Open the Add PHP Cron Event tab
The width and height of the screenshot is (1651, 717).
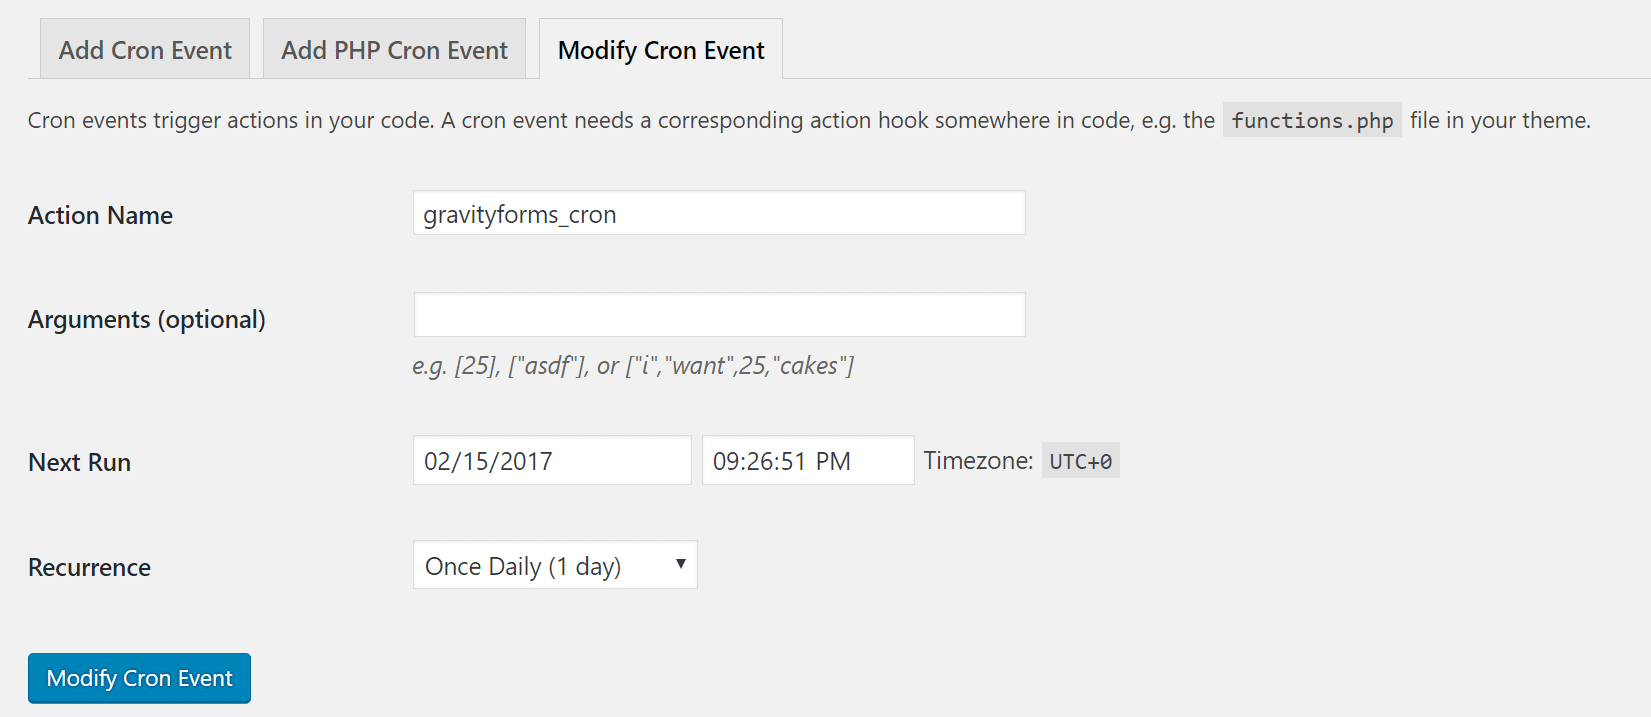(394, 48)
